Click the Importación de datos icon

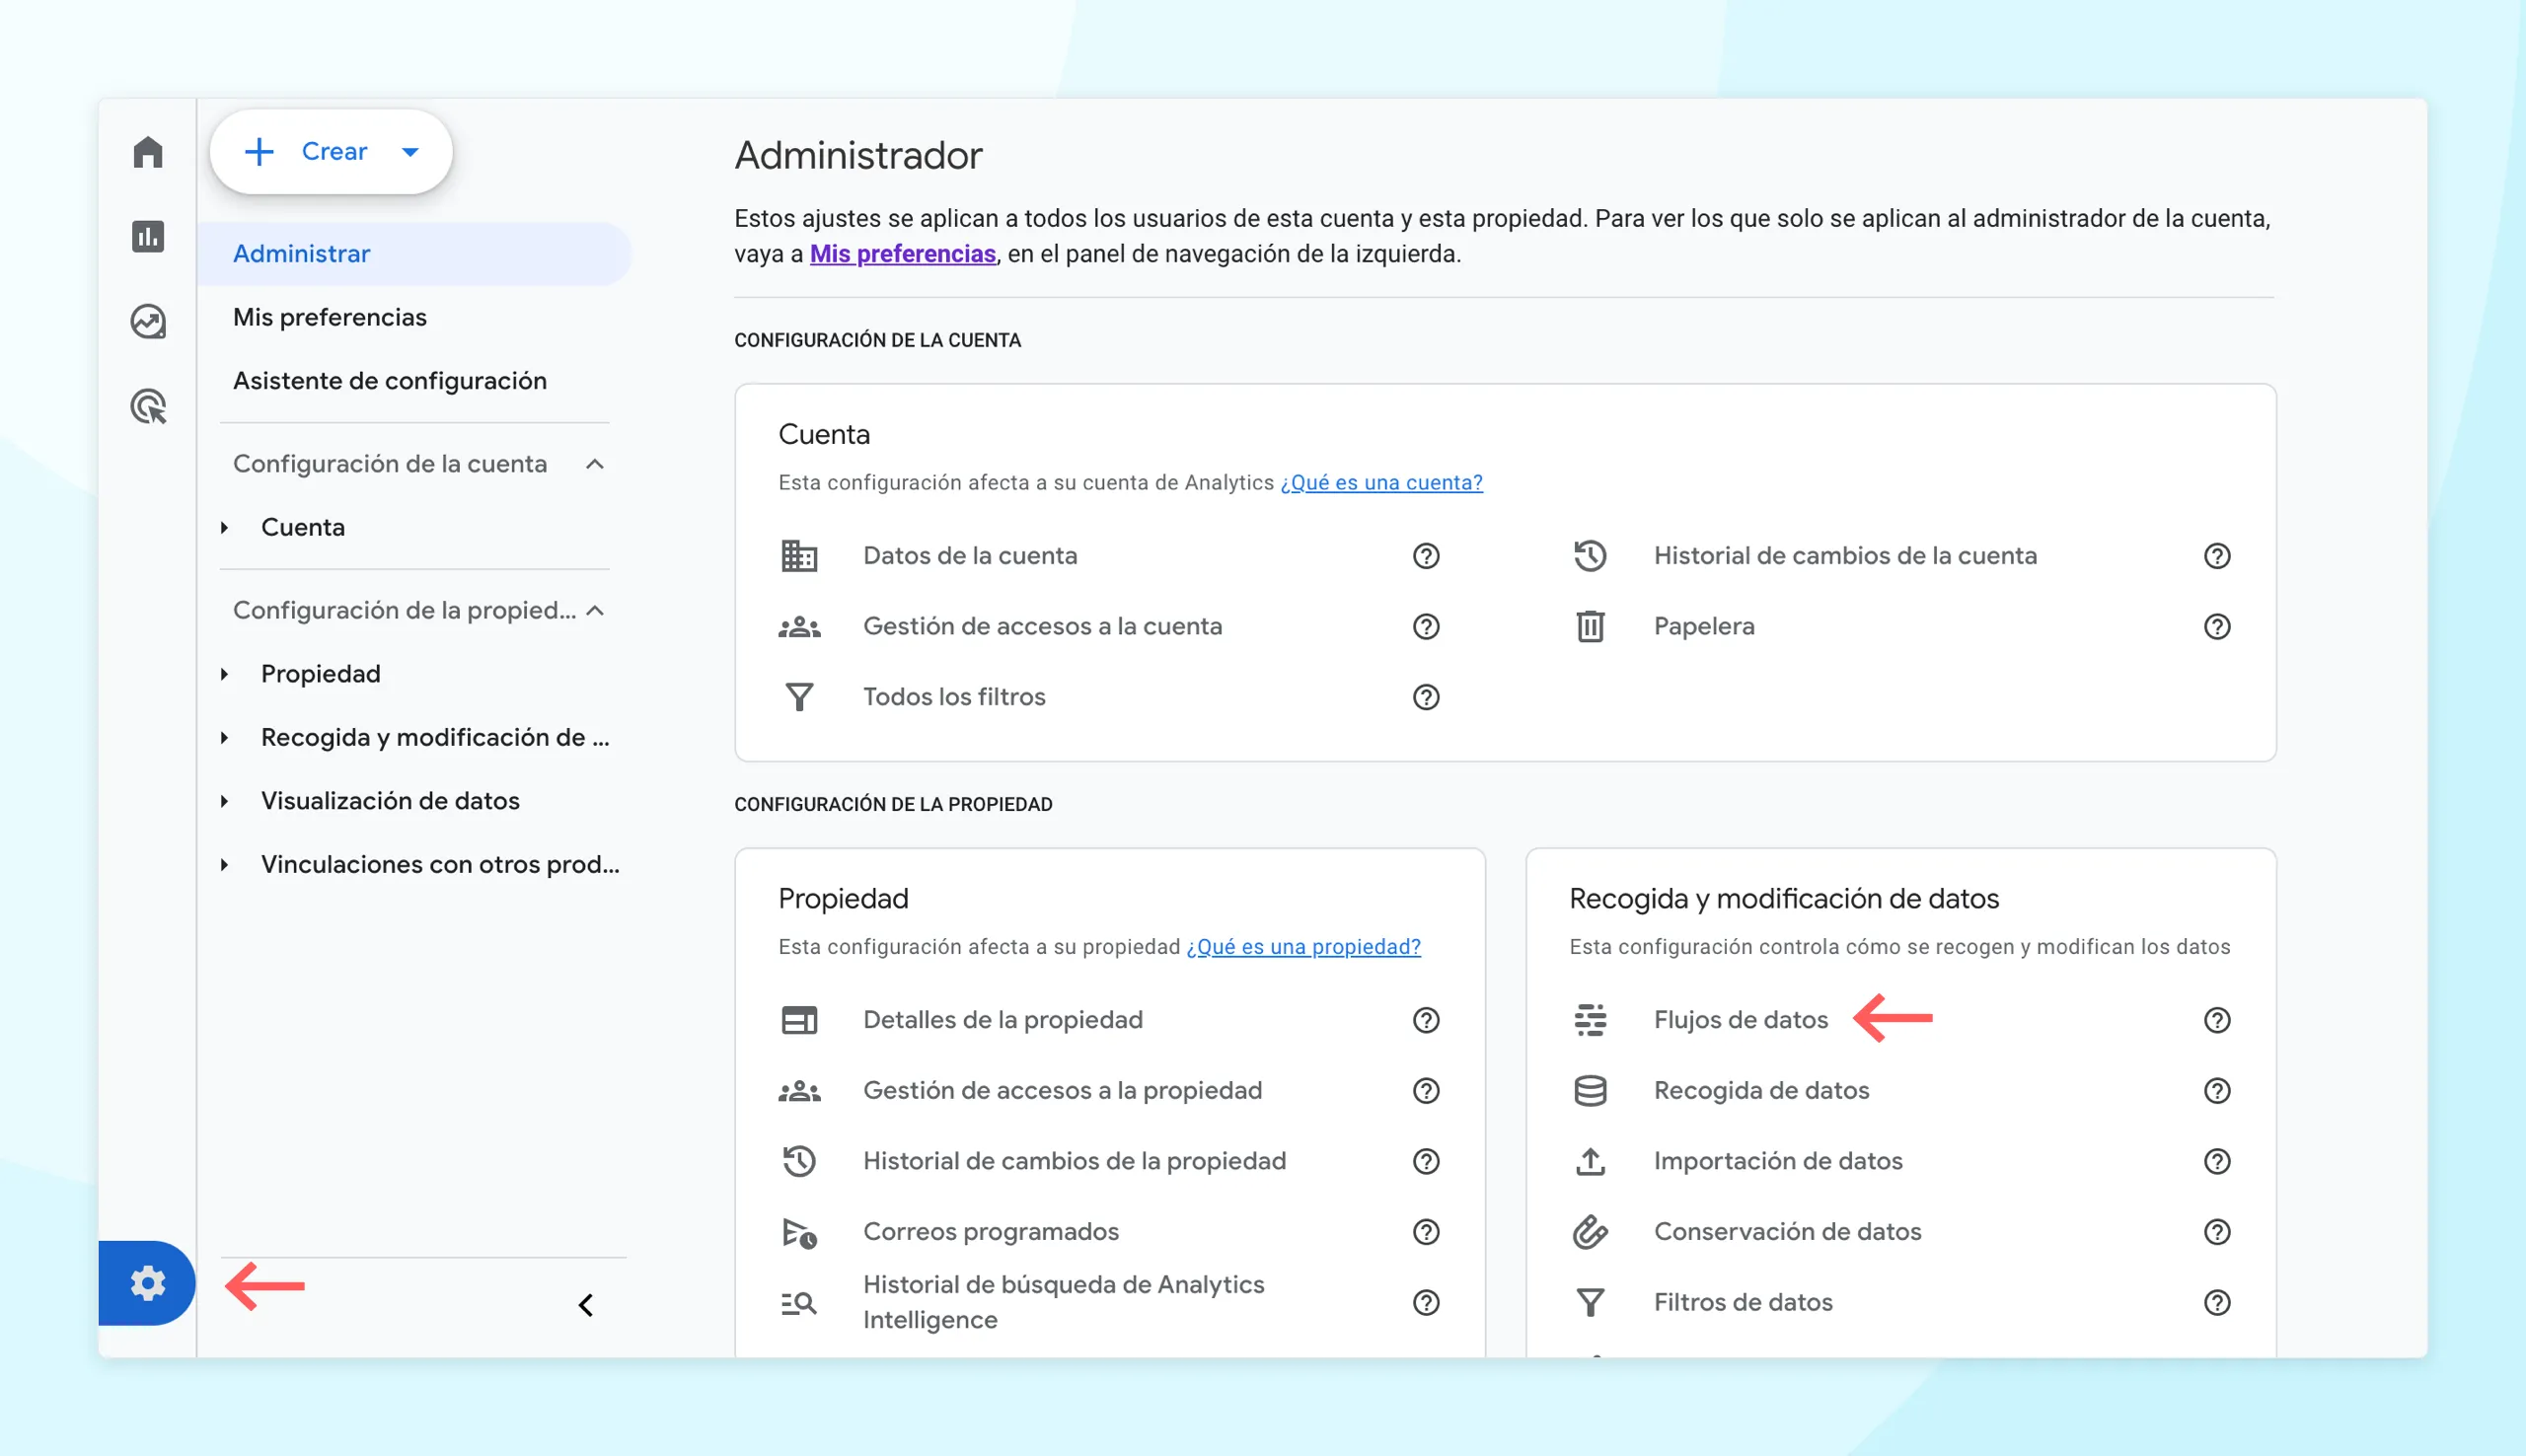(x=1586, y=1161)
